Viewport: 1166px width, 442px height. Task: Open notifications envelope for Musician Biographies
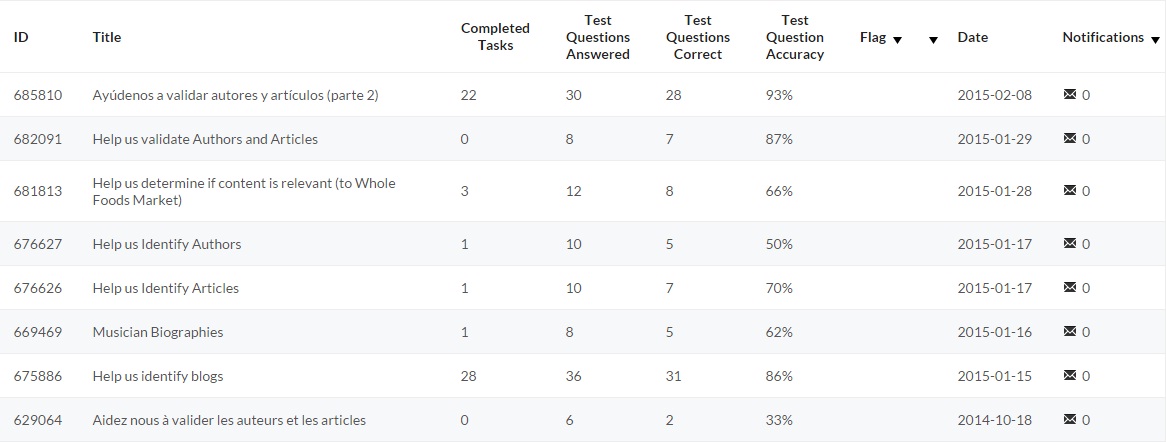[1070, 332]
